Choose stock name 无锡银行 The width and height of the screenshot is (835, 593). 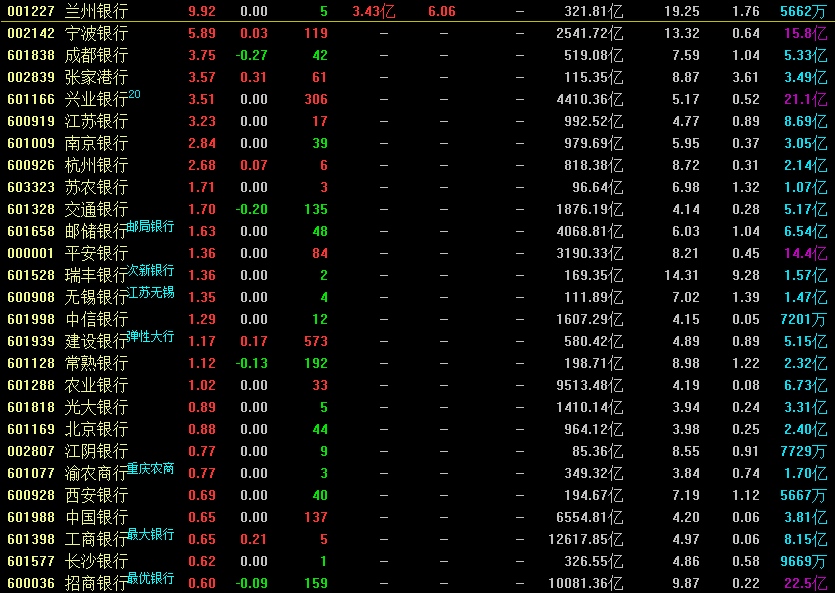tap(96, 297)
